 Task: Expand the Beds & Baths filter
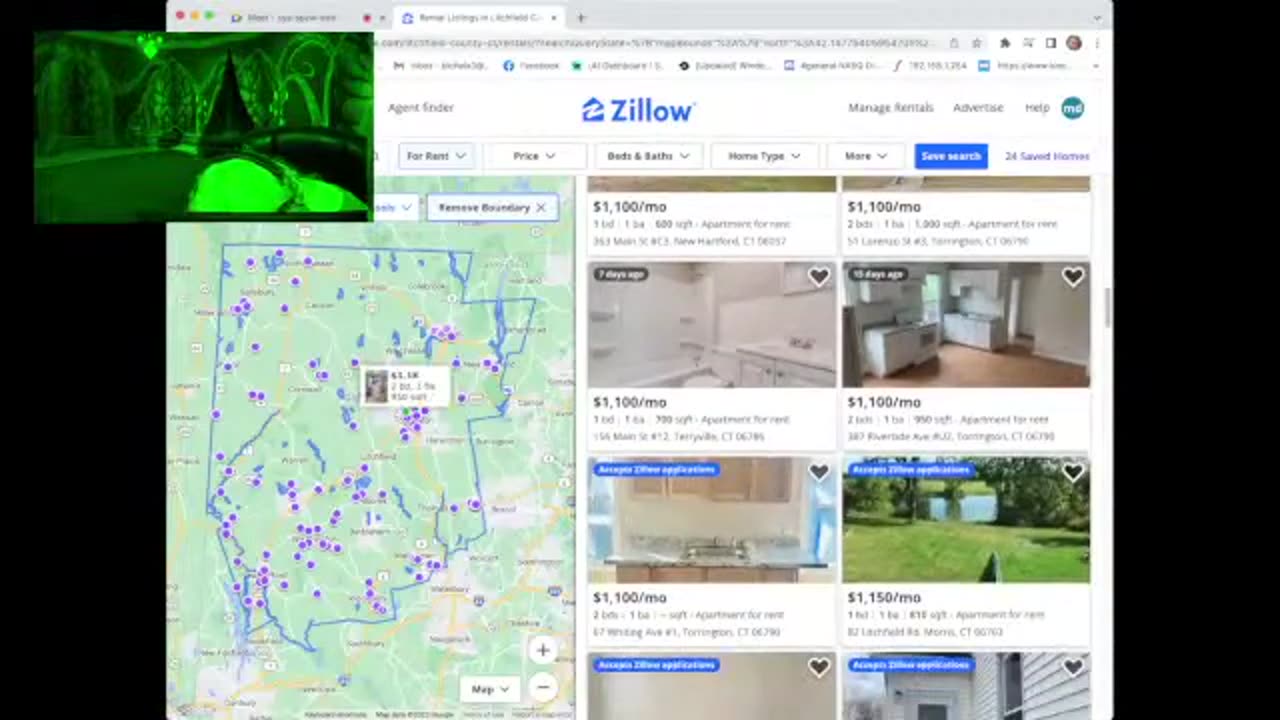coord(648,156)
